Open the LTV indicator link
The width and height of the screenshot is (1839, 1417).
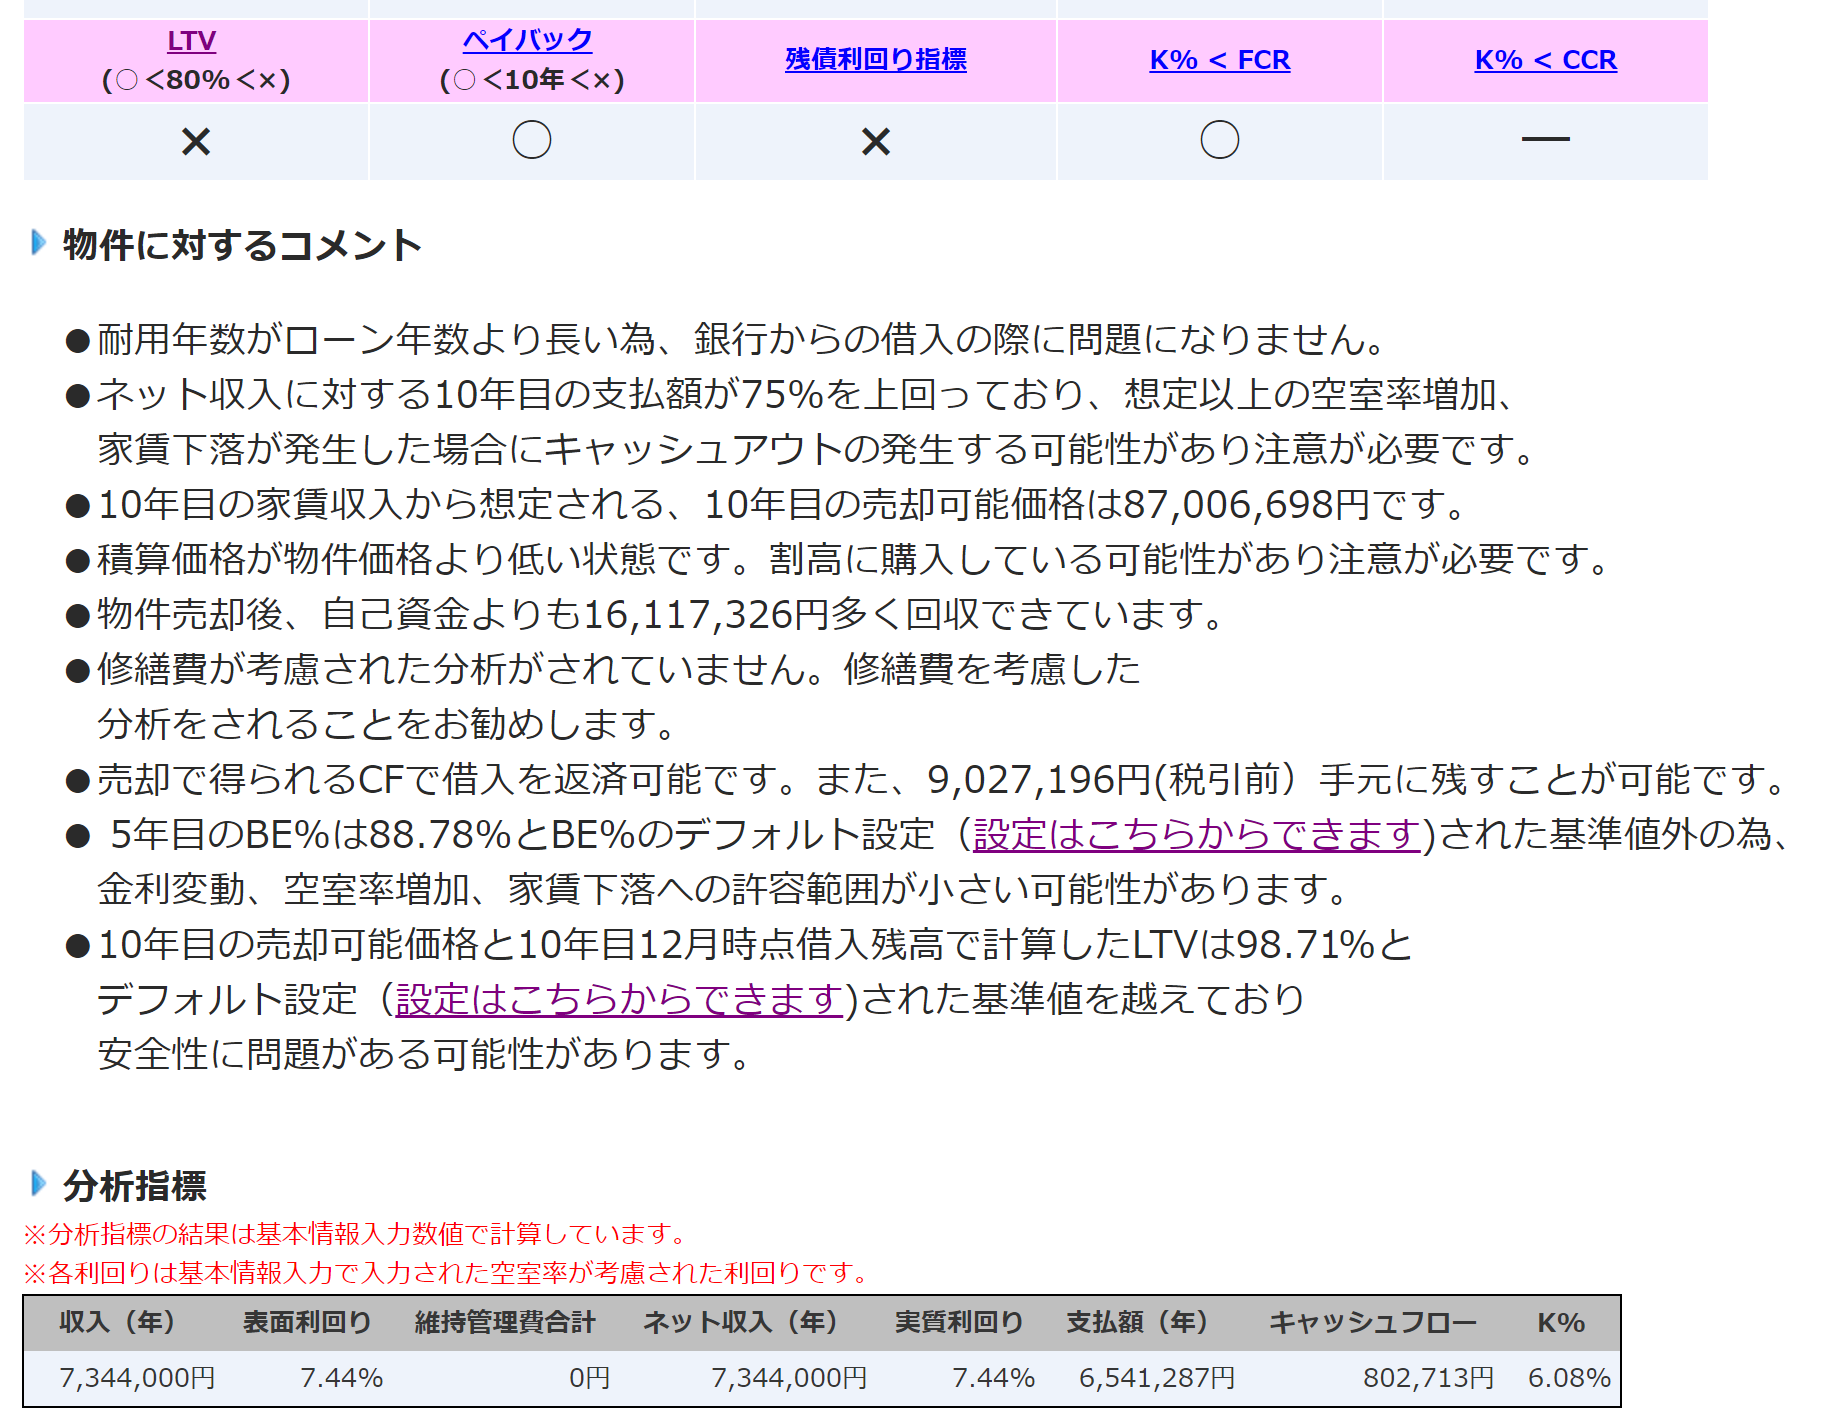tap(191, 41)
